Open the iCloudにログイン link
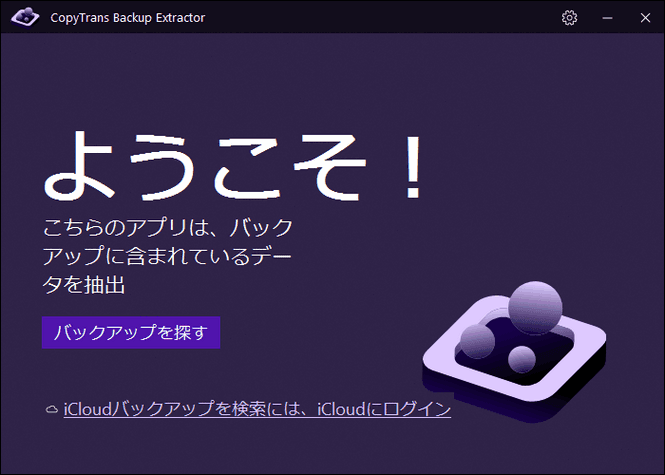Image resolution: width=665 pixels, height=475 pixels. coord(257,409)
